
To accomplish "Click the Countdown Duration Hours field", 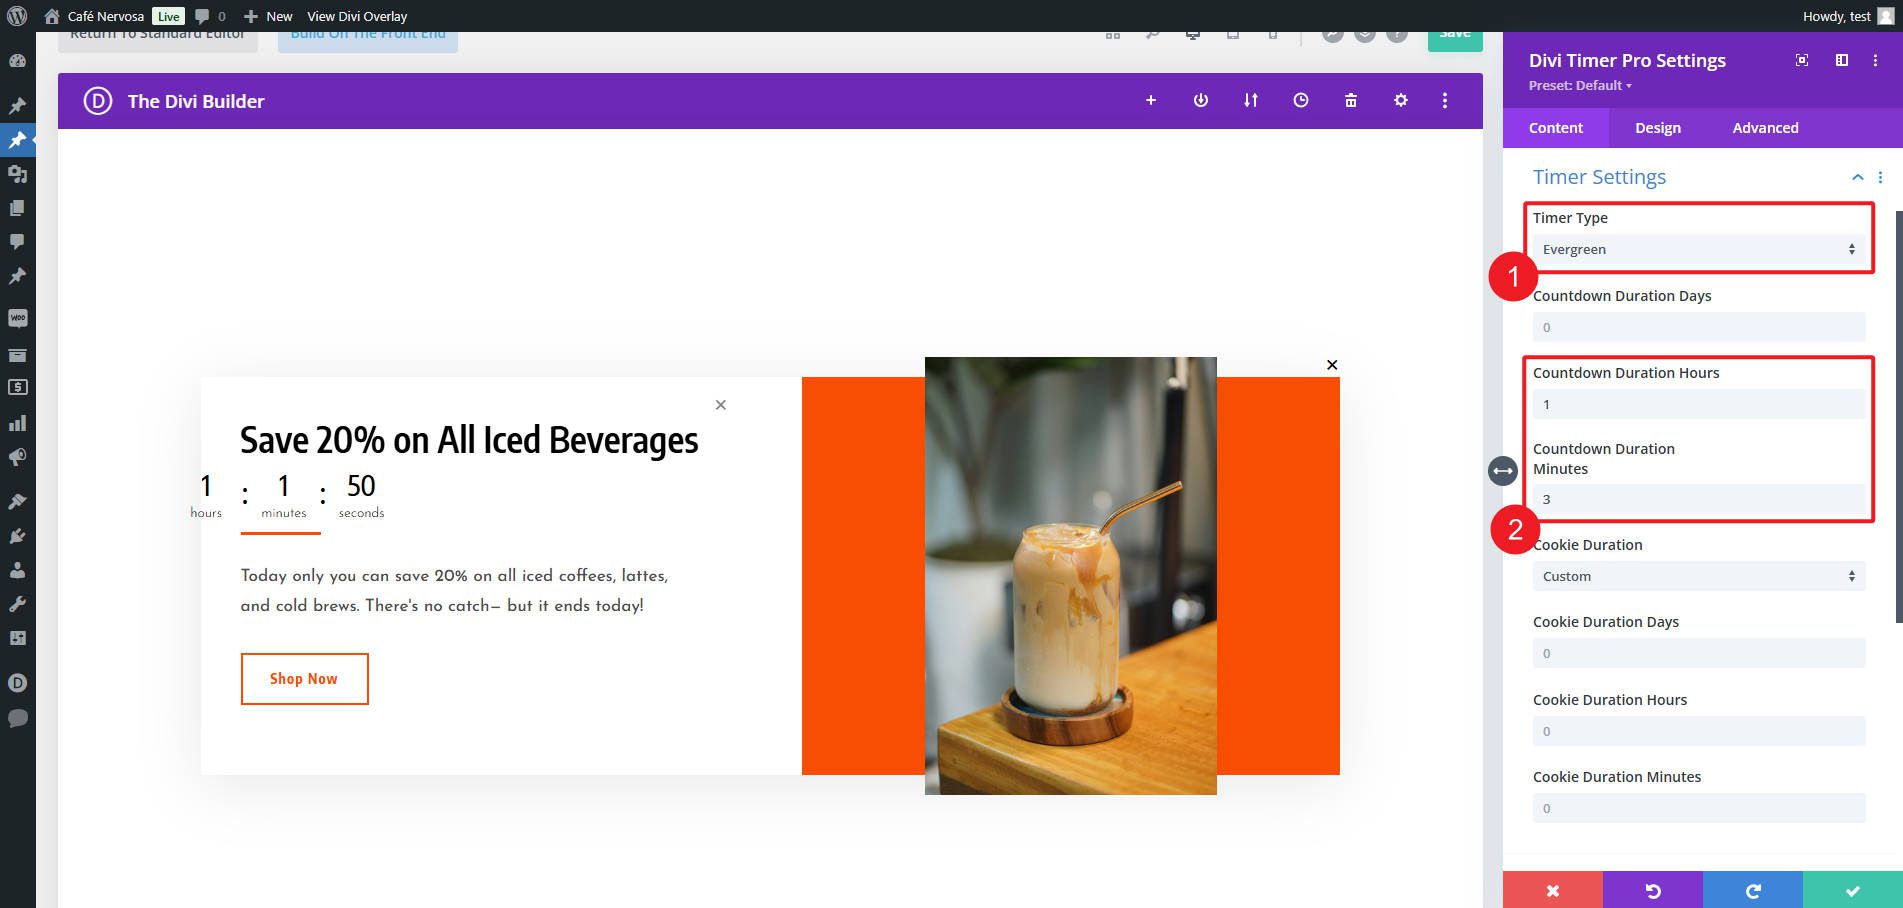I will click(x=1699, y=404).
